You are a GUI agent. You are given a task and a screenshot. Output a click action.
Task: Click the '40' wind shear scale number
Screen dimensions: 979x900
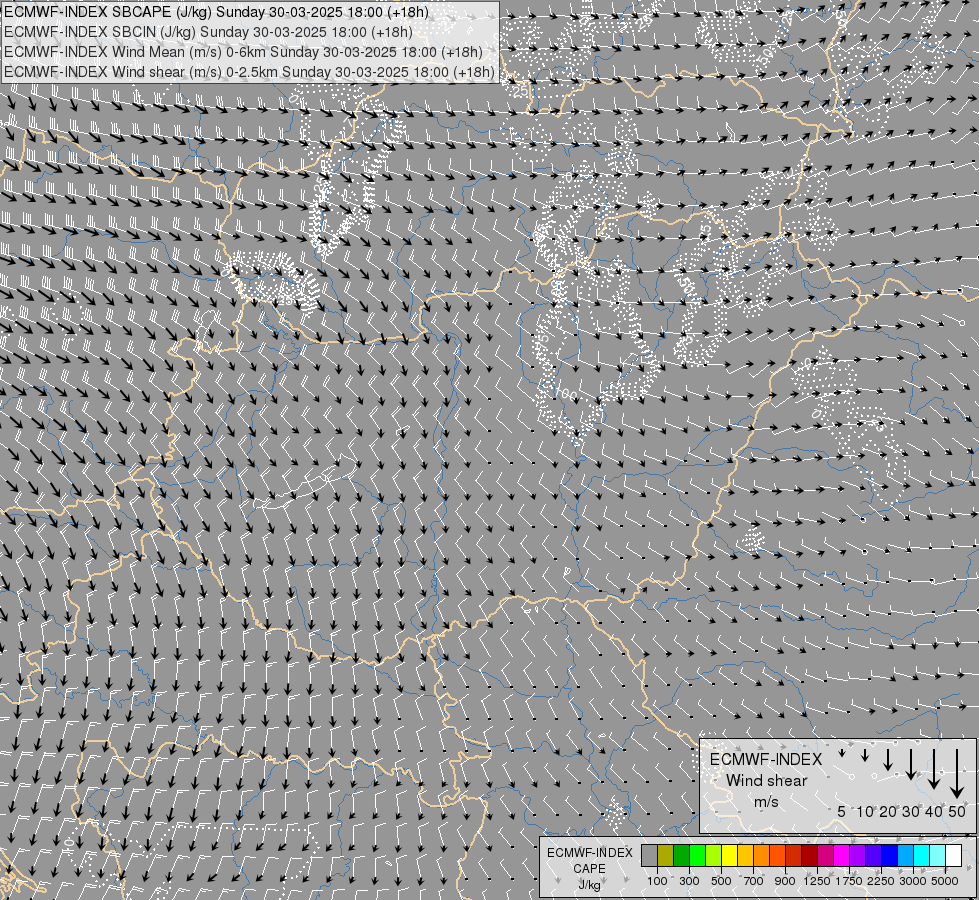tap(933, 811)
